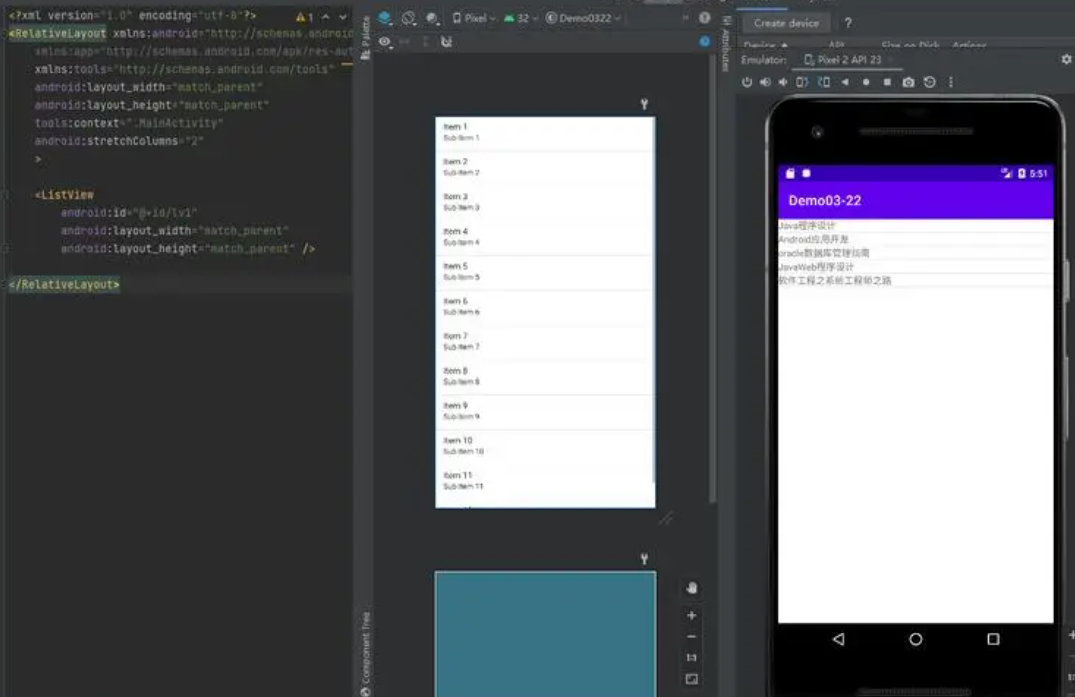Toggle view options eye icon
The width and height of the screenshot is (1075, 697).
pos(385,42)
